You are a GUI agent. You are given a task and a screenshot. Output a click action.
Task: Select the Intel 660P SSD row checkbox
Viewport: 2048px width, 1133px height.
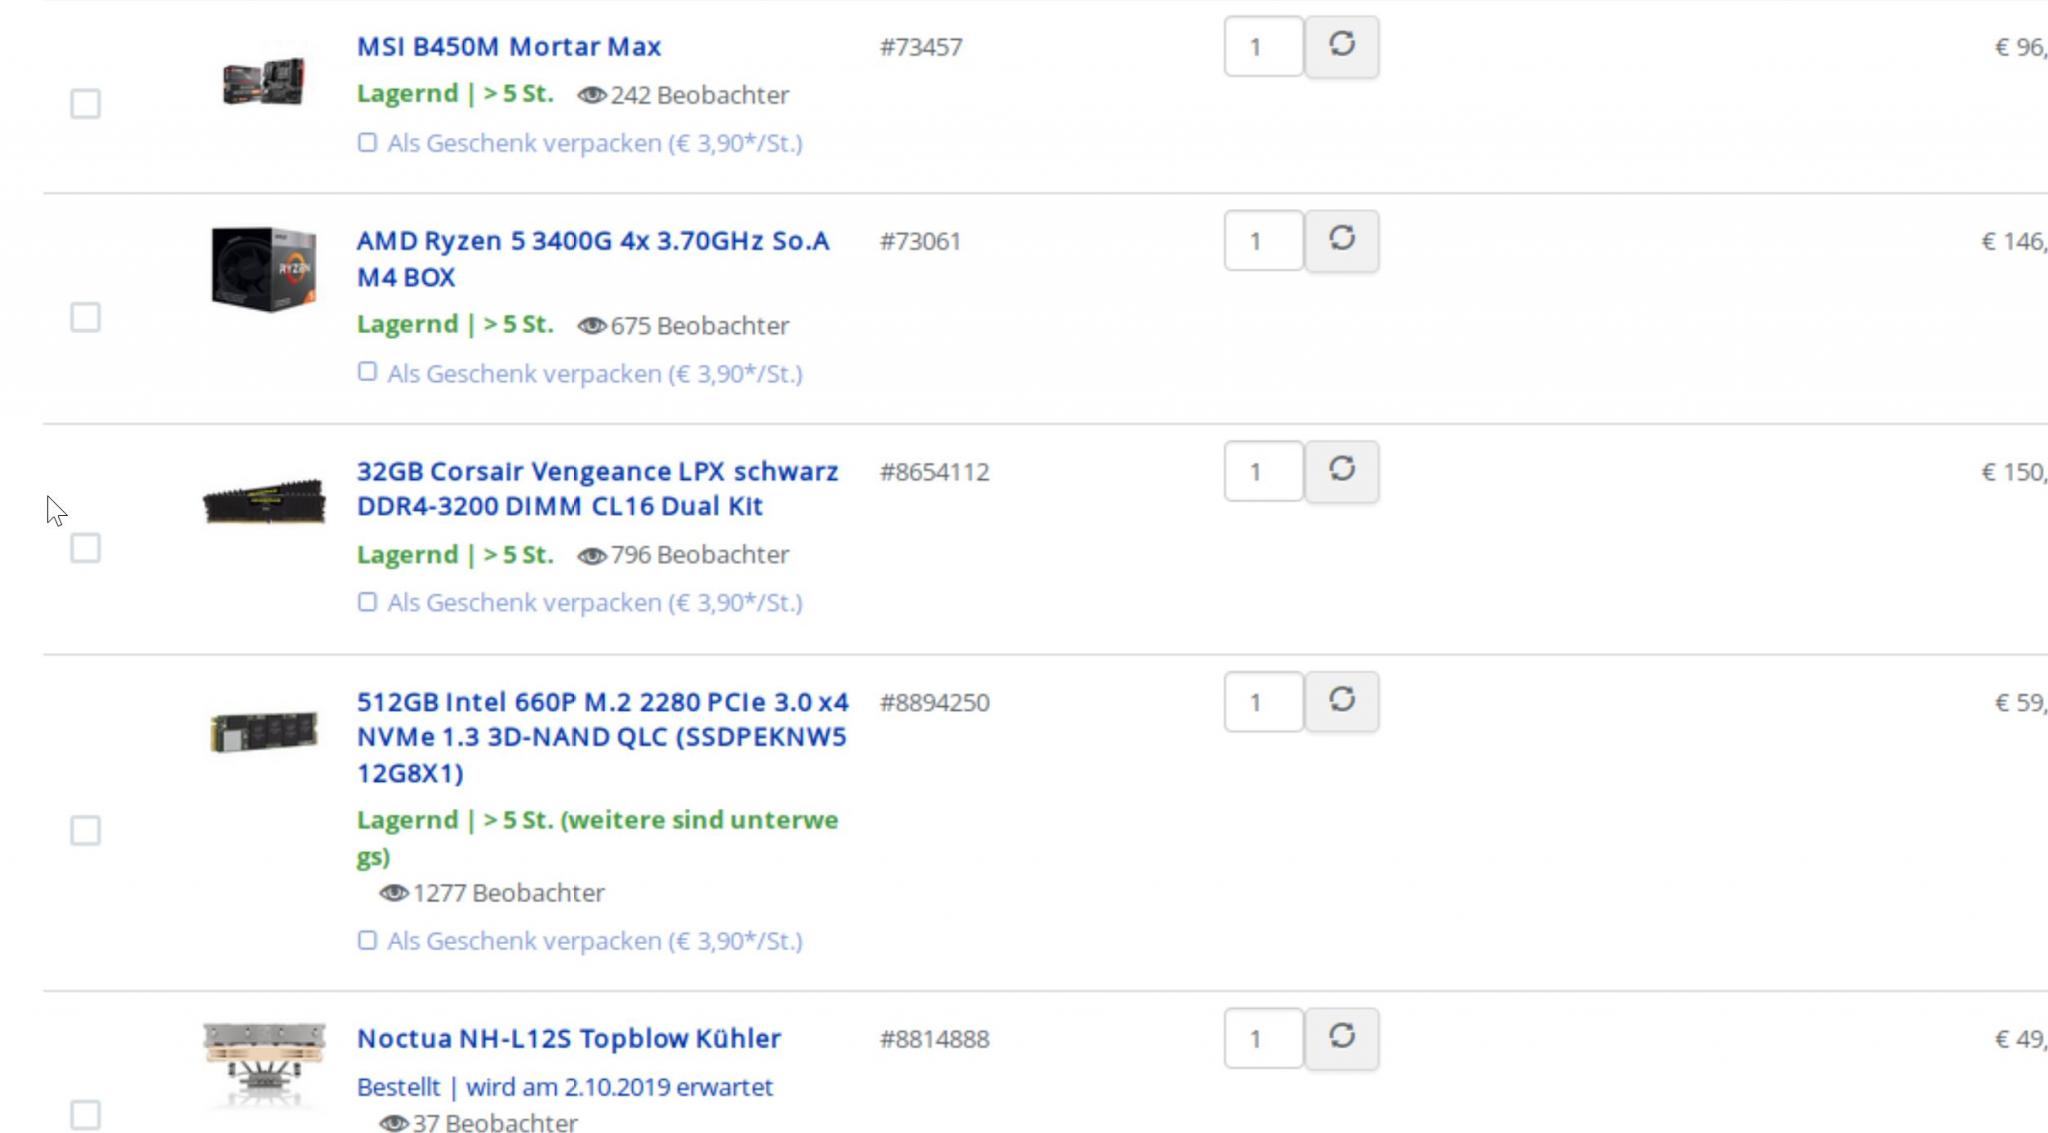click(85, 830)
